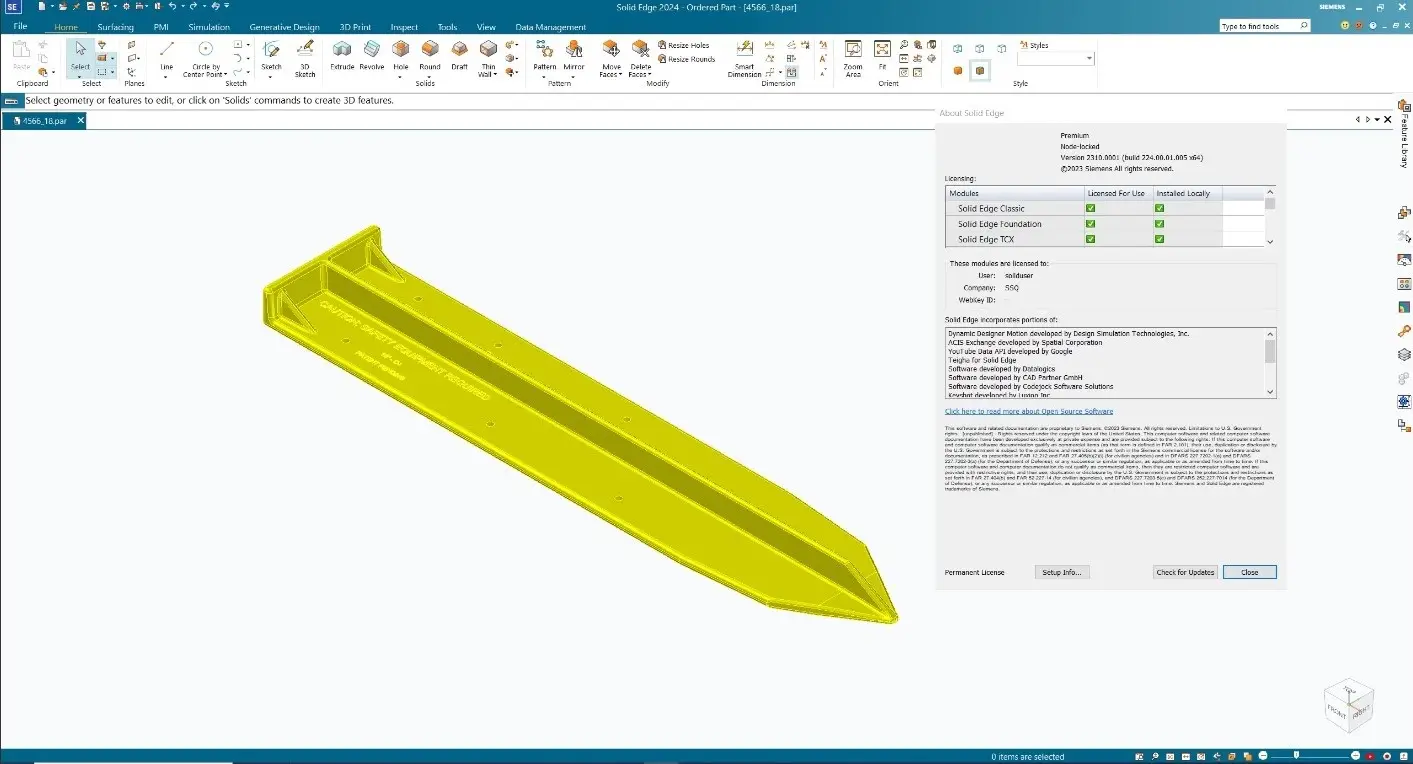Switch to the 3D Print tab
The height and width of the screenshot is (764, 1413).
354,27
